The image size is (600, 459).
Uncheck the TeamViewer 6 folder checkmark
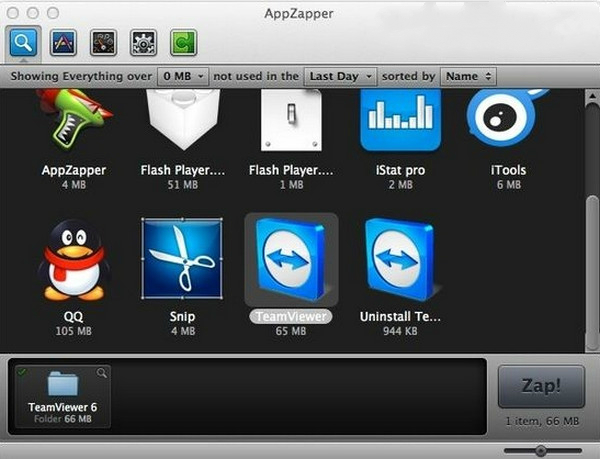(22, 371)
